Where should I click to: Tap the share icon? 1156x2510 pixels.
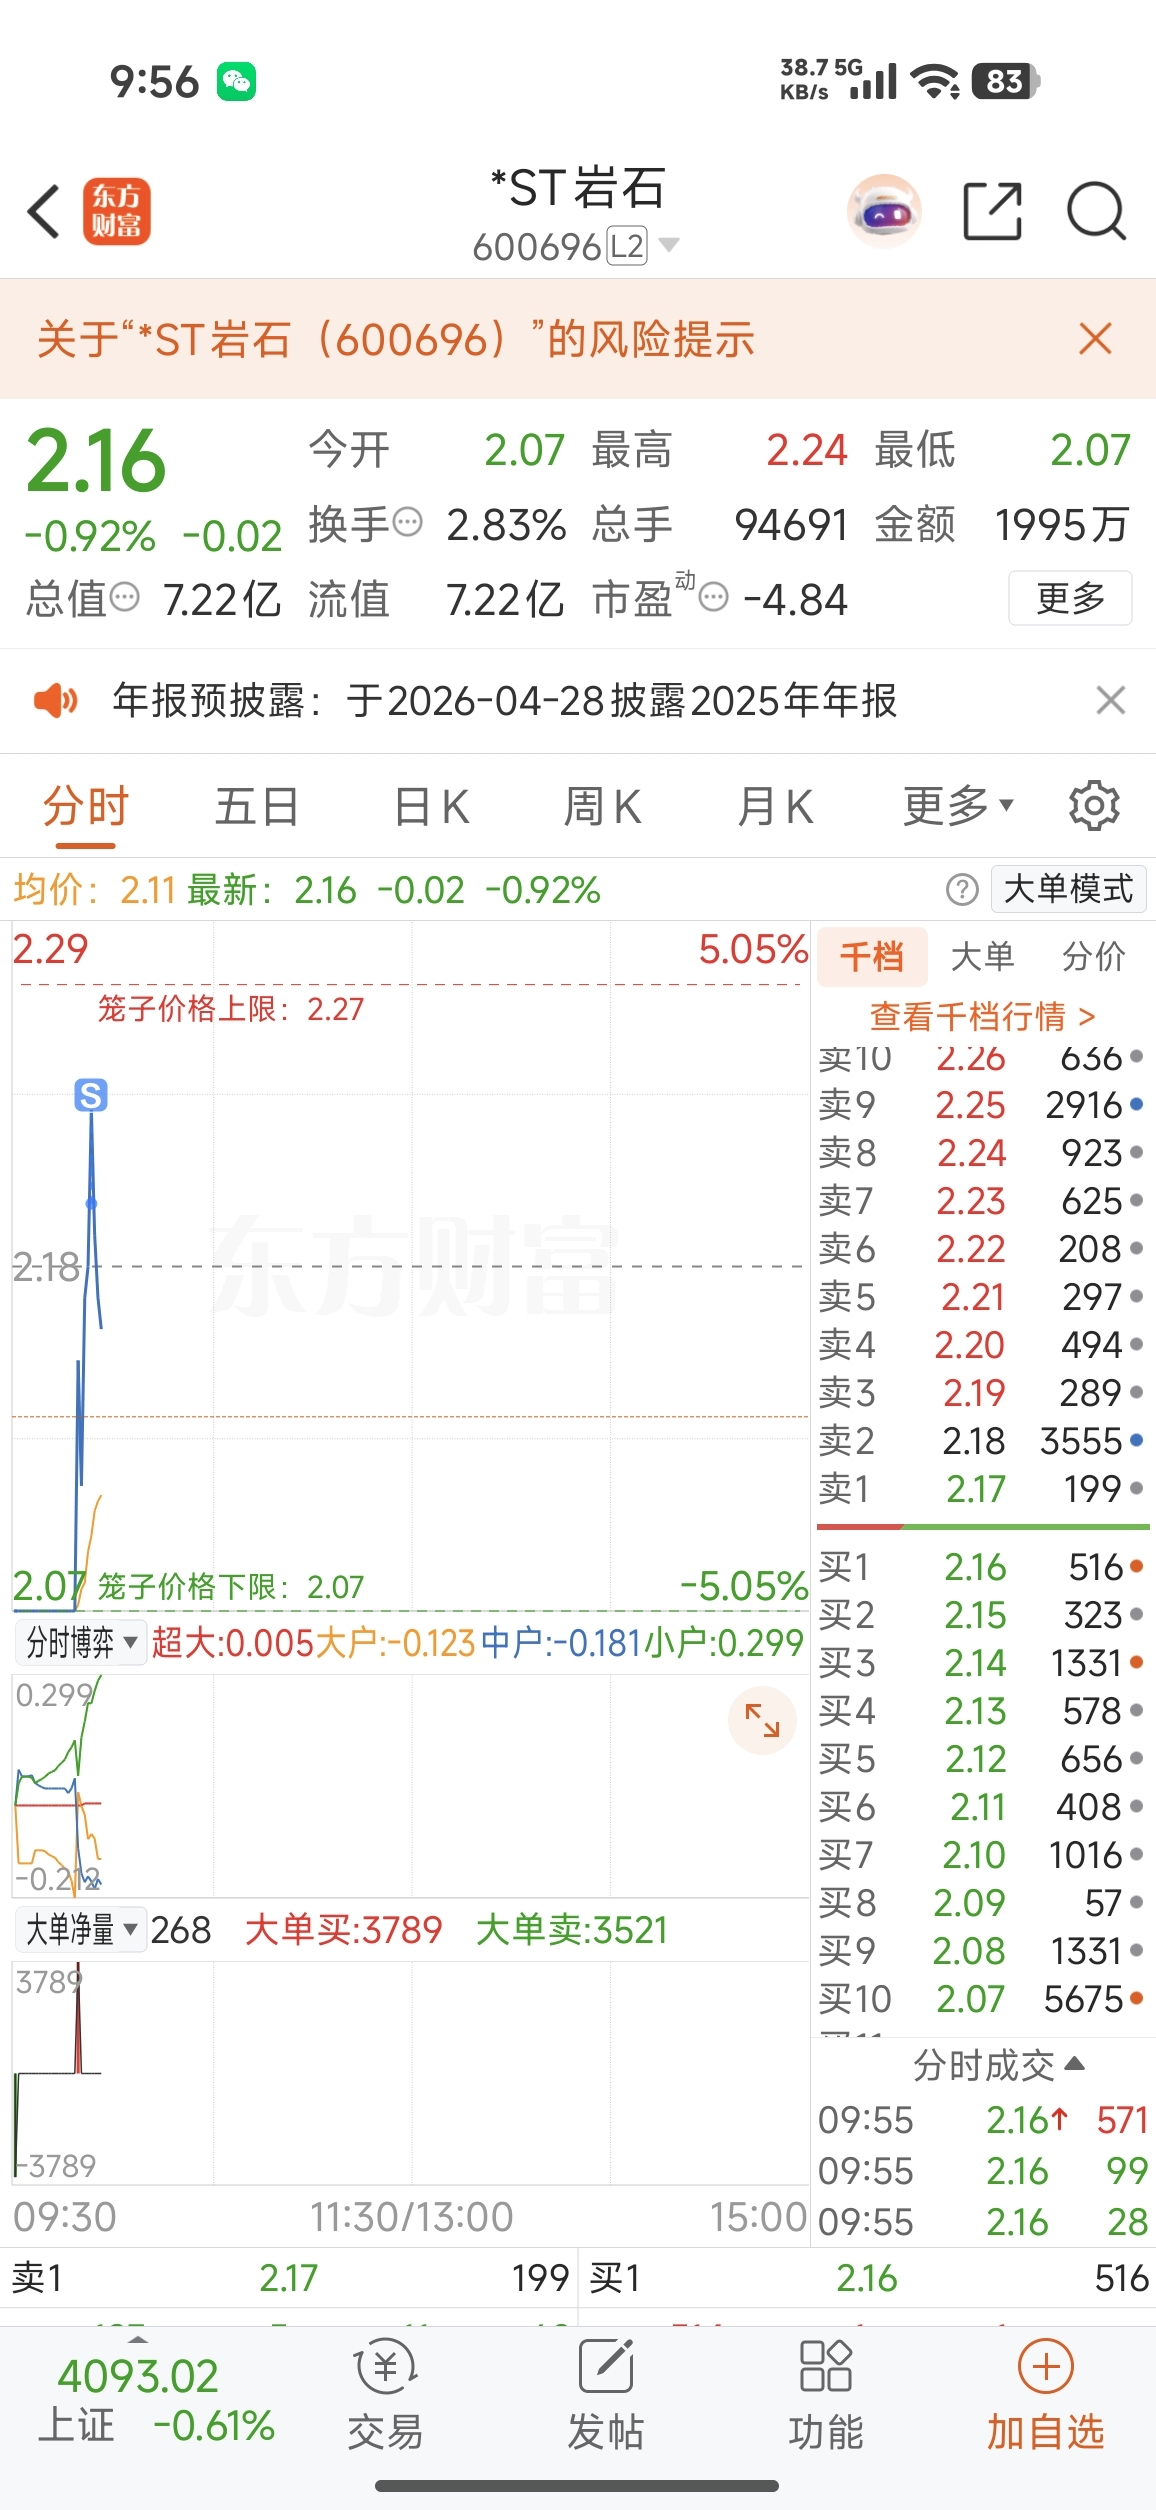(992, 211)
